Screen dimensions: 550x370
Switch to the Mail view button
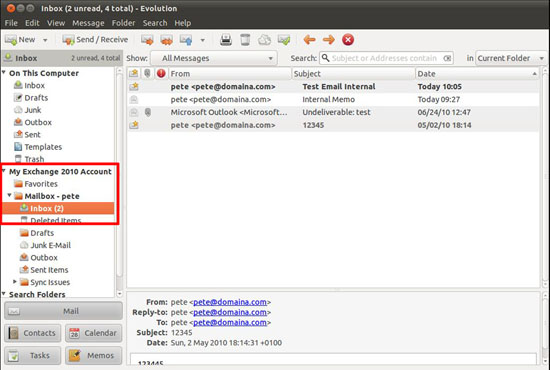[63, 311]
